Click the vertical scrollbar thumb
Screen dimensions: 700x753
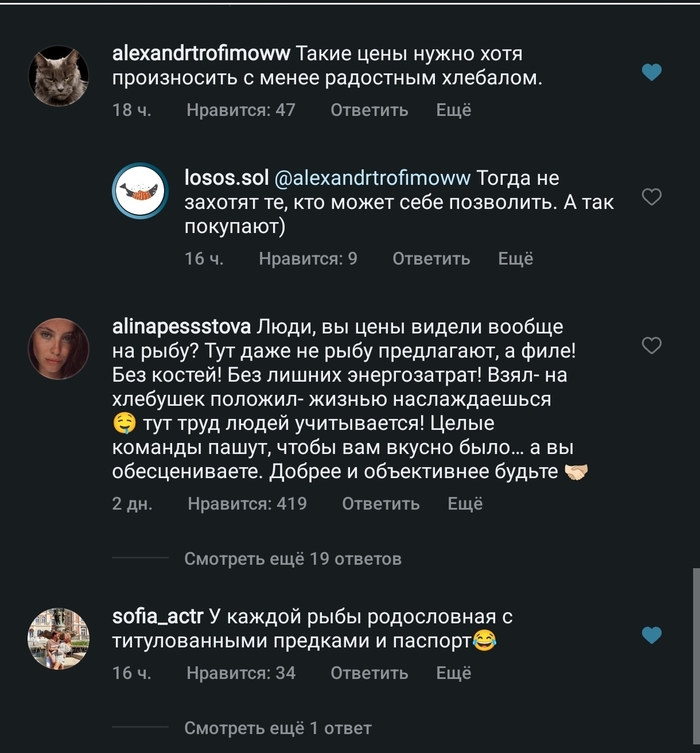pyautogui.click(x=695, y=655)
